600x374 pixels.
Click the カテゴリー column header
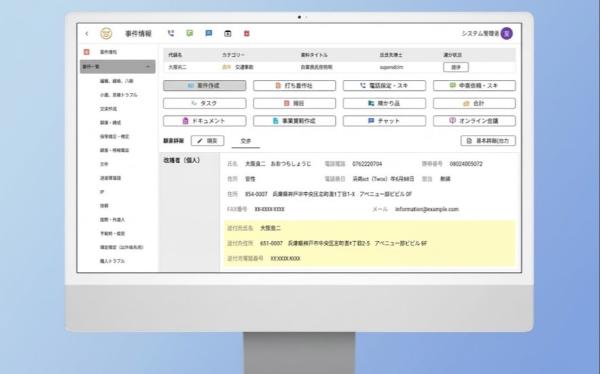[233, 55]
